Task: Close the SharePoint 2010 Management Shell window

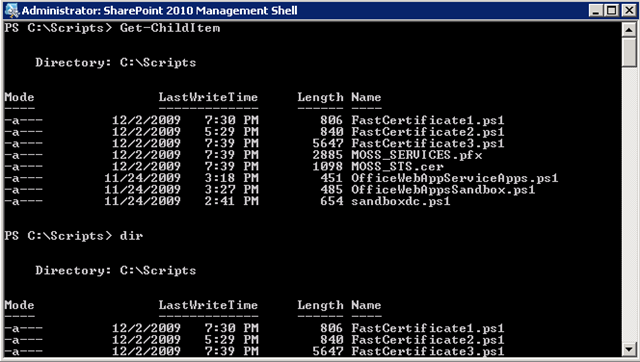Action: (629, 11)
